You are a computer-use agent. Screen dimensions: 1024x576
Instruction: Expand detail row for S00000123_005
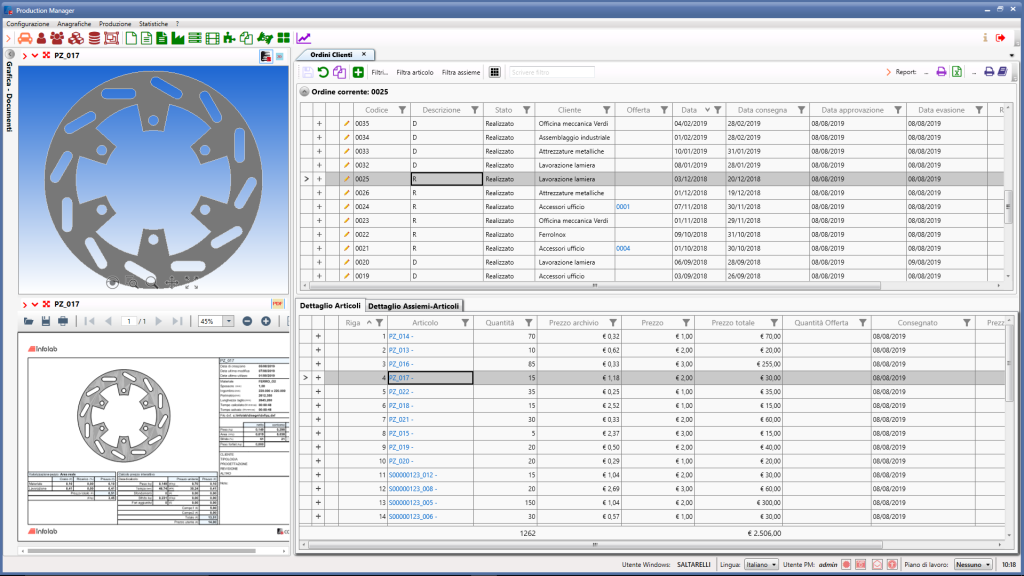click(318, 502)
